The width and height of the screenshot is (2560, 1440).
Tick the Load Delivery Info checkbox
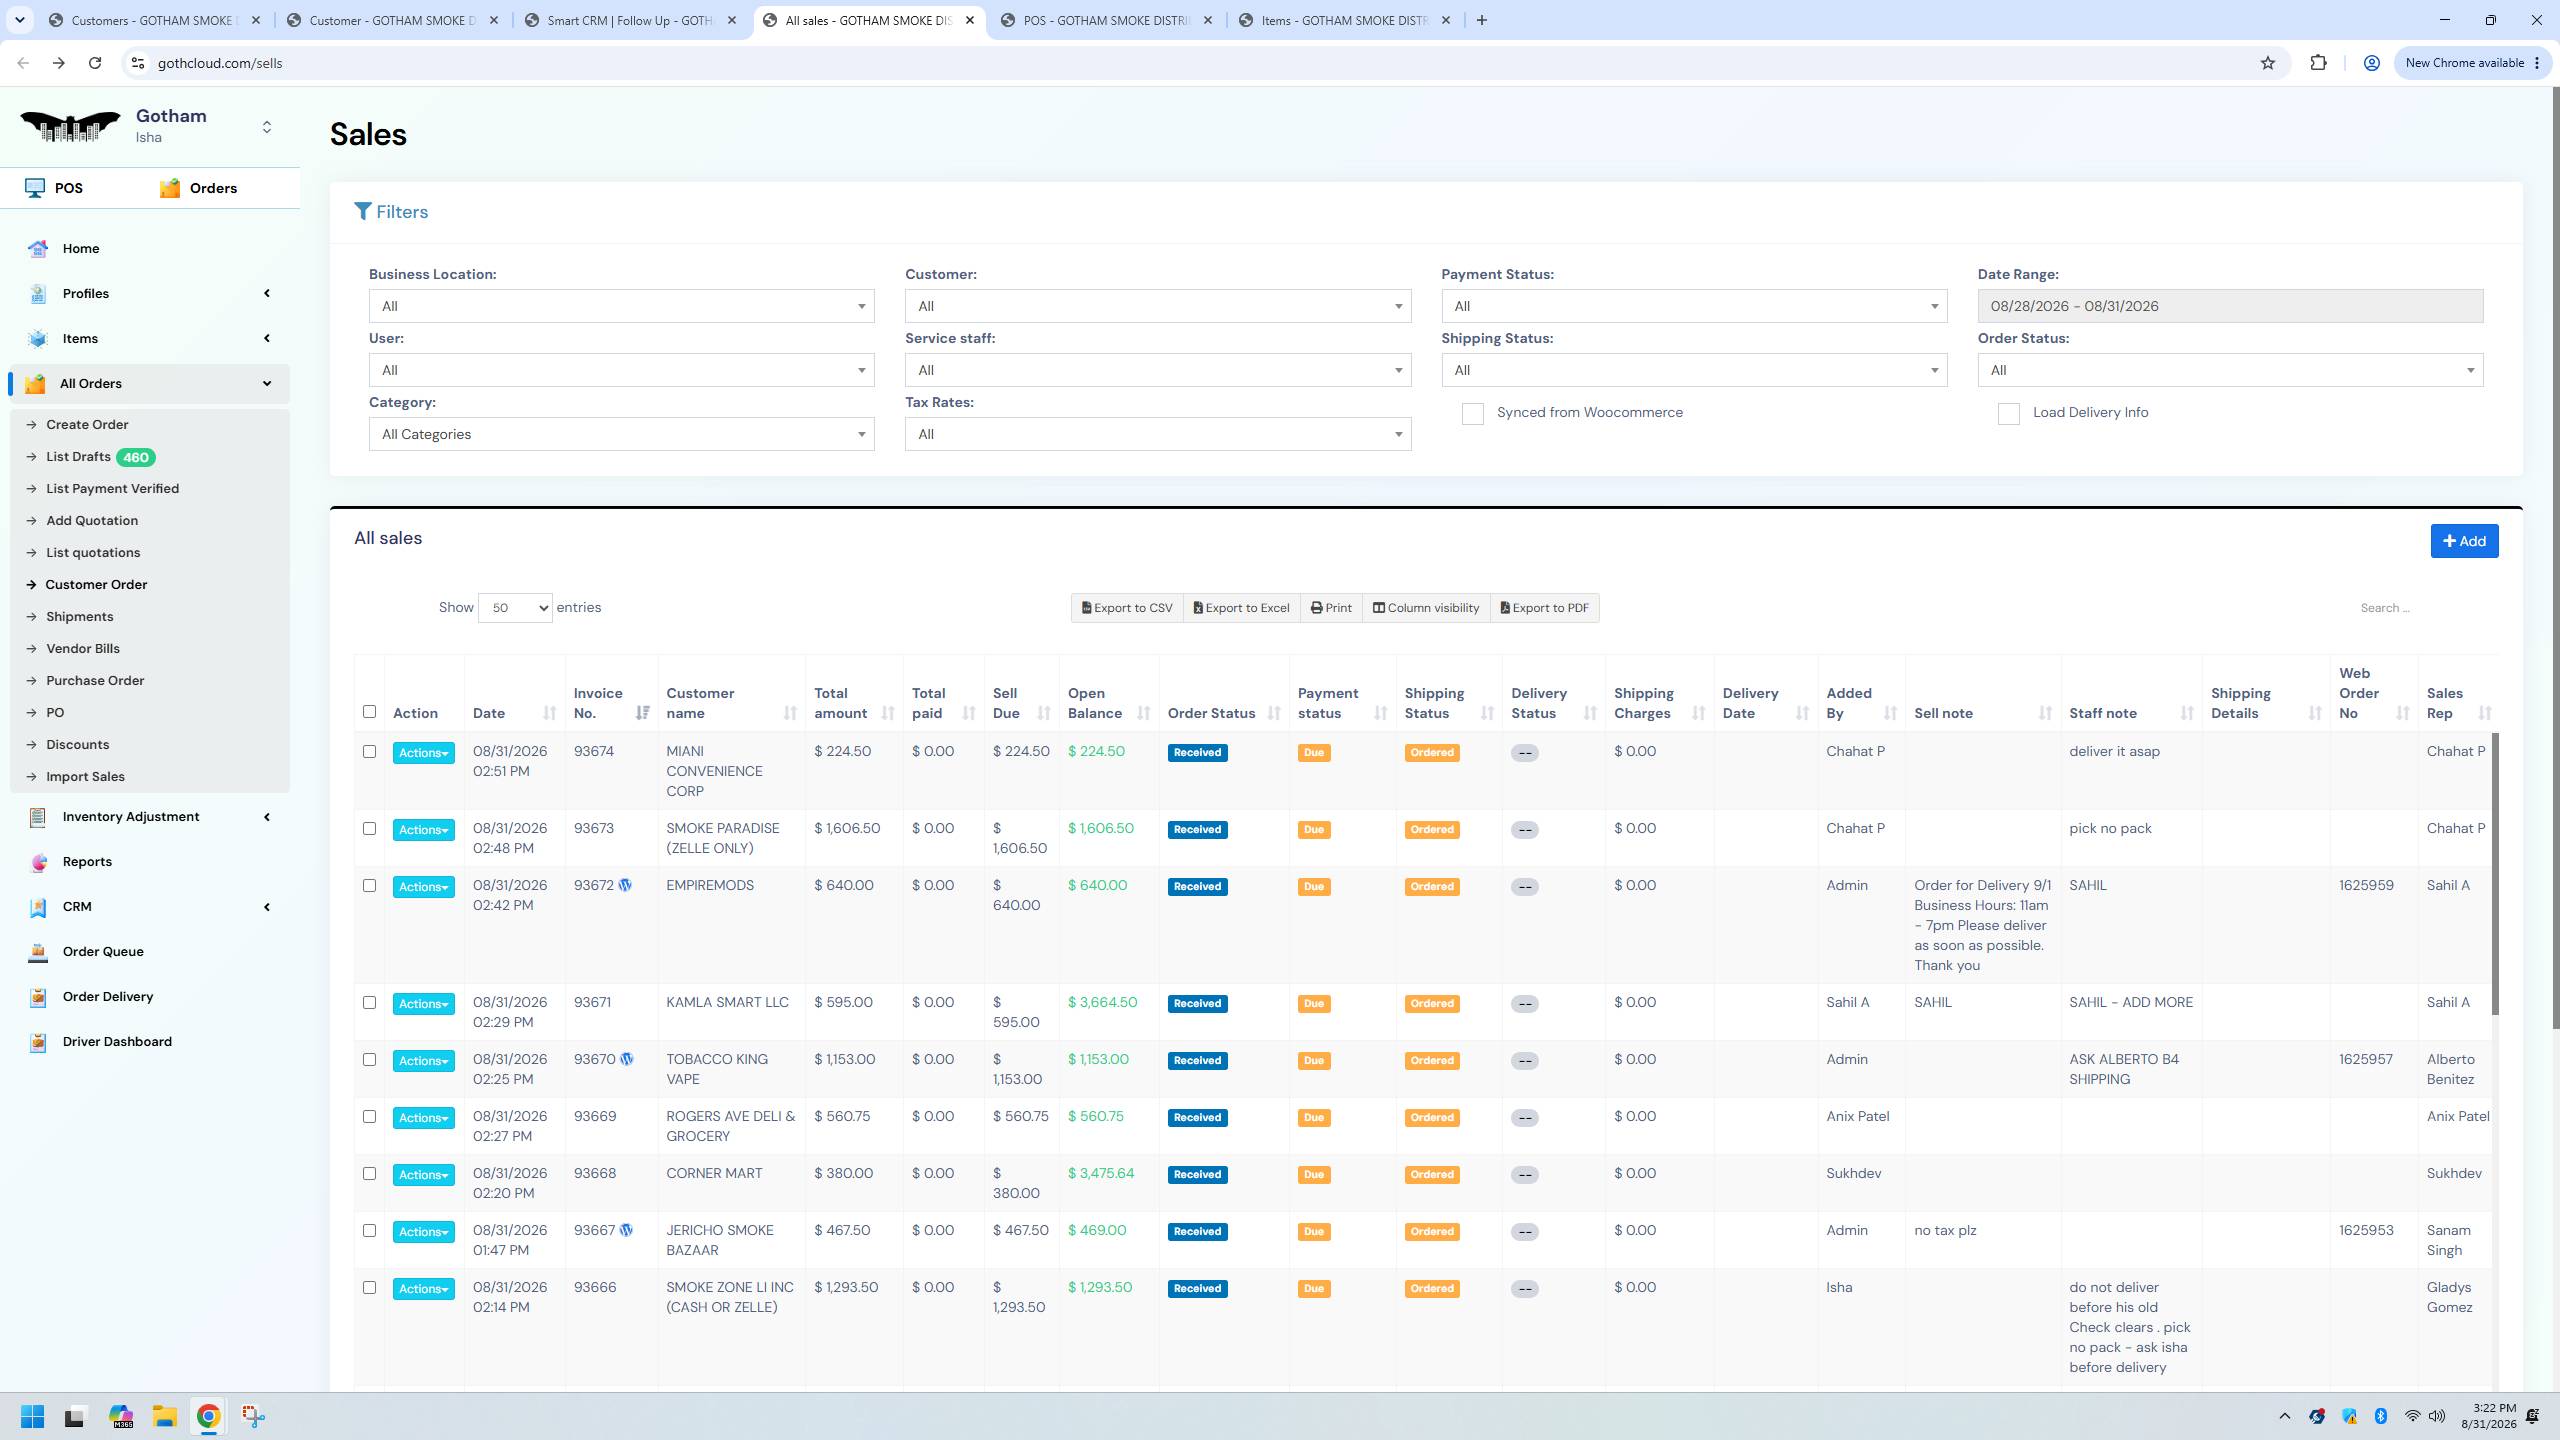coord(2008,414)
